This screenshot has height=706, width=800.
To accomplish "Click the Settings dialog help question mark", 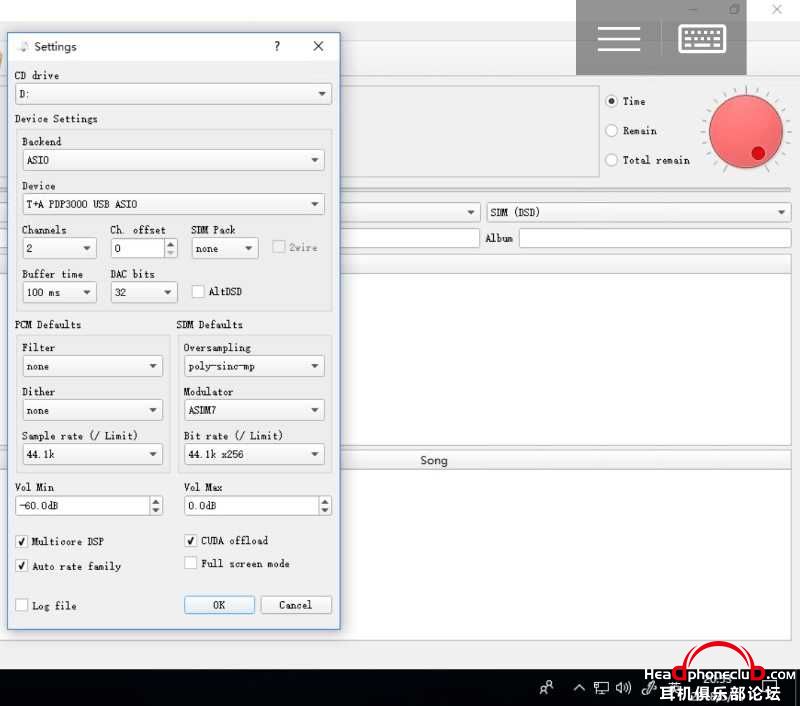I will coord(277,46).
